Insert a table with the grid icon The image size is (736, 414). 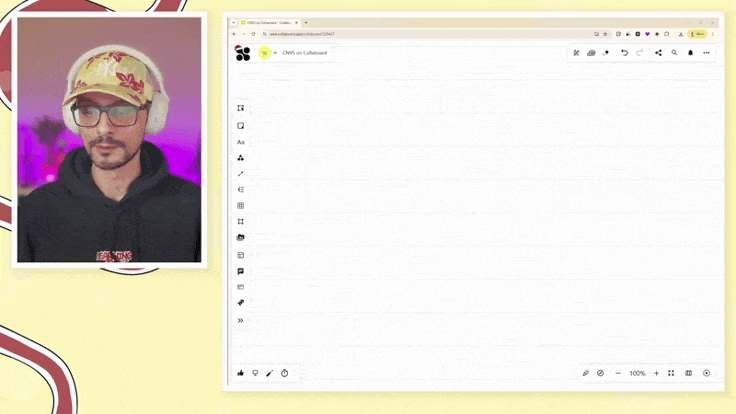click(x=240, y=206)
